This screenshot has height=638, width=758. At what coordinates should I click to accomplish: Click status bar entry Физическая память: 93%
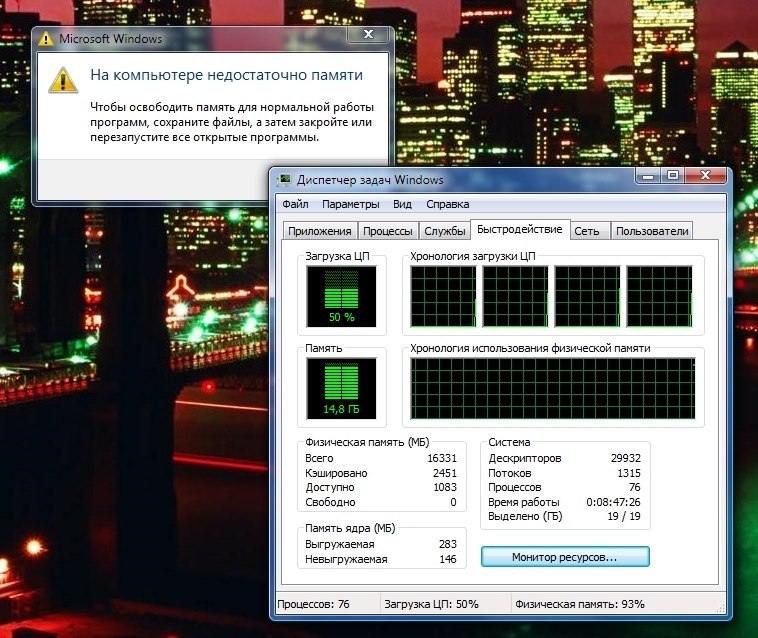[580, 604]
